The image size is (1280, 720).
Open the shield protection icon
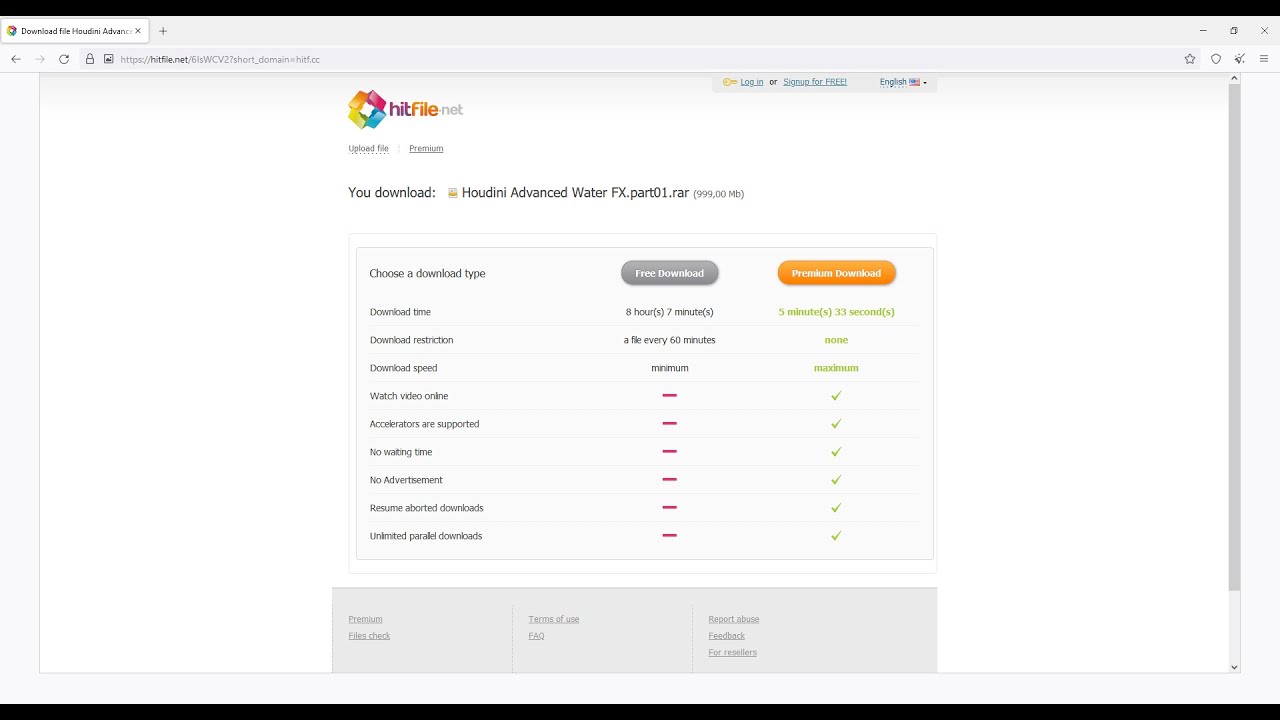[x=1216, y=59]
